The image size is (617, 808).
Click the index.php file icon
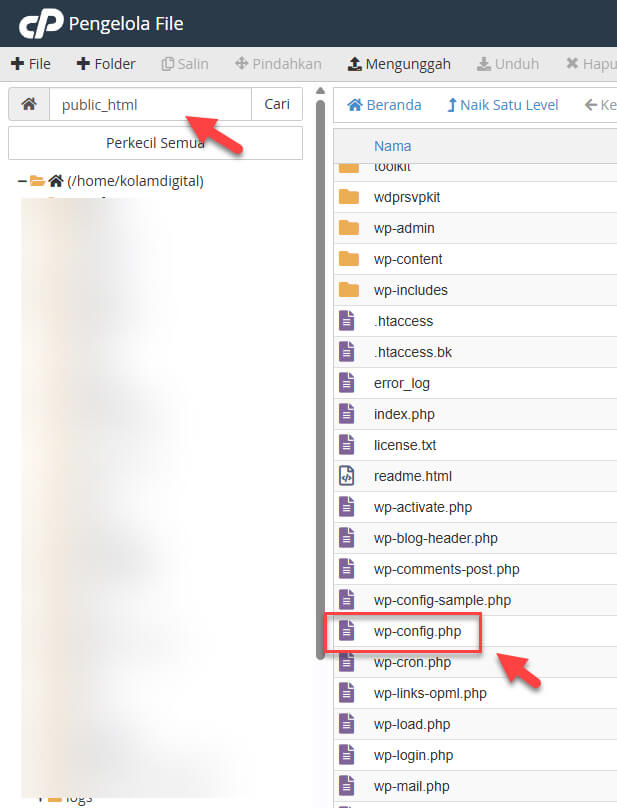pos(347,414)
